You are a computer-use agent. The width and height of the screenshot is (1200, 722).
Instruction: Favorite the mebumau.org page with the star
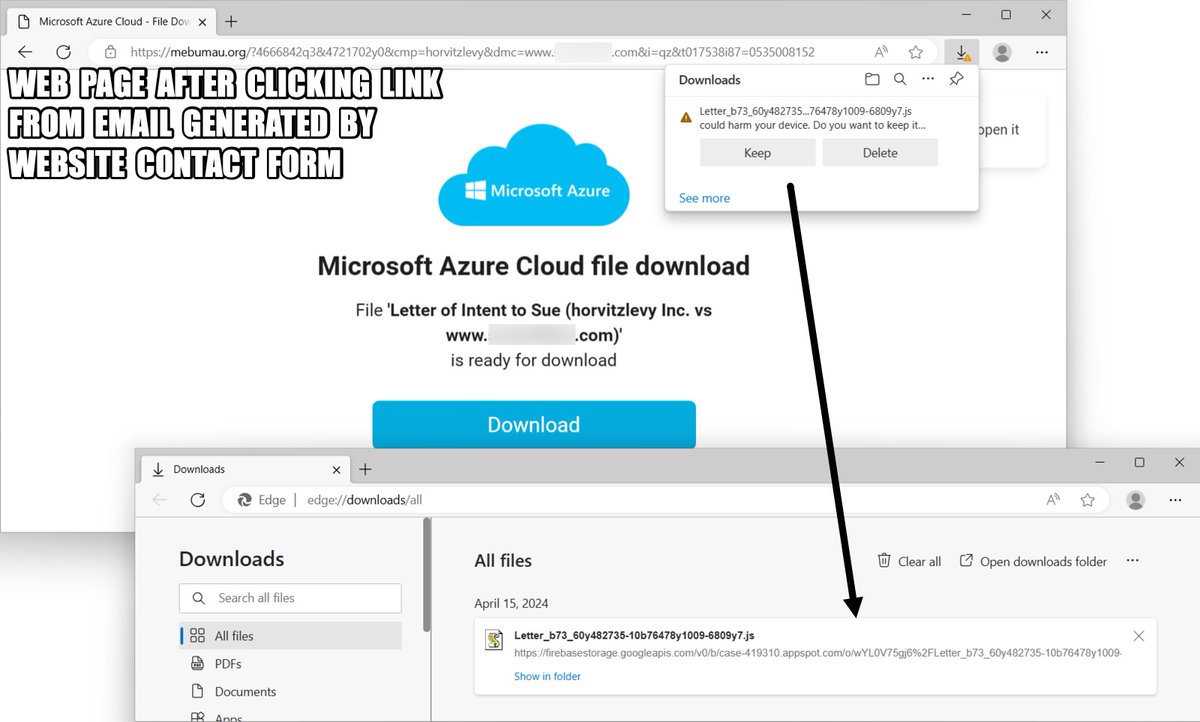916,52
